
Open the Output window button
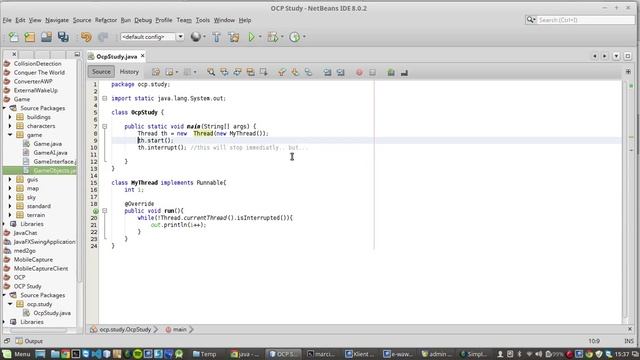coord(29,341)
